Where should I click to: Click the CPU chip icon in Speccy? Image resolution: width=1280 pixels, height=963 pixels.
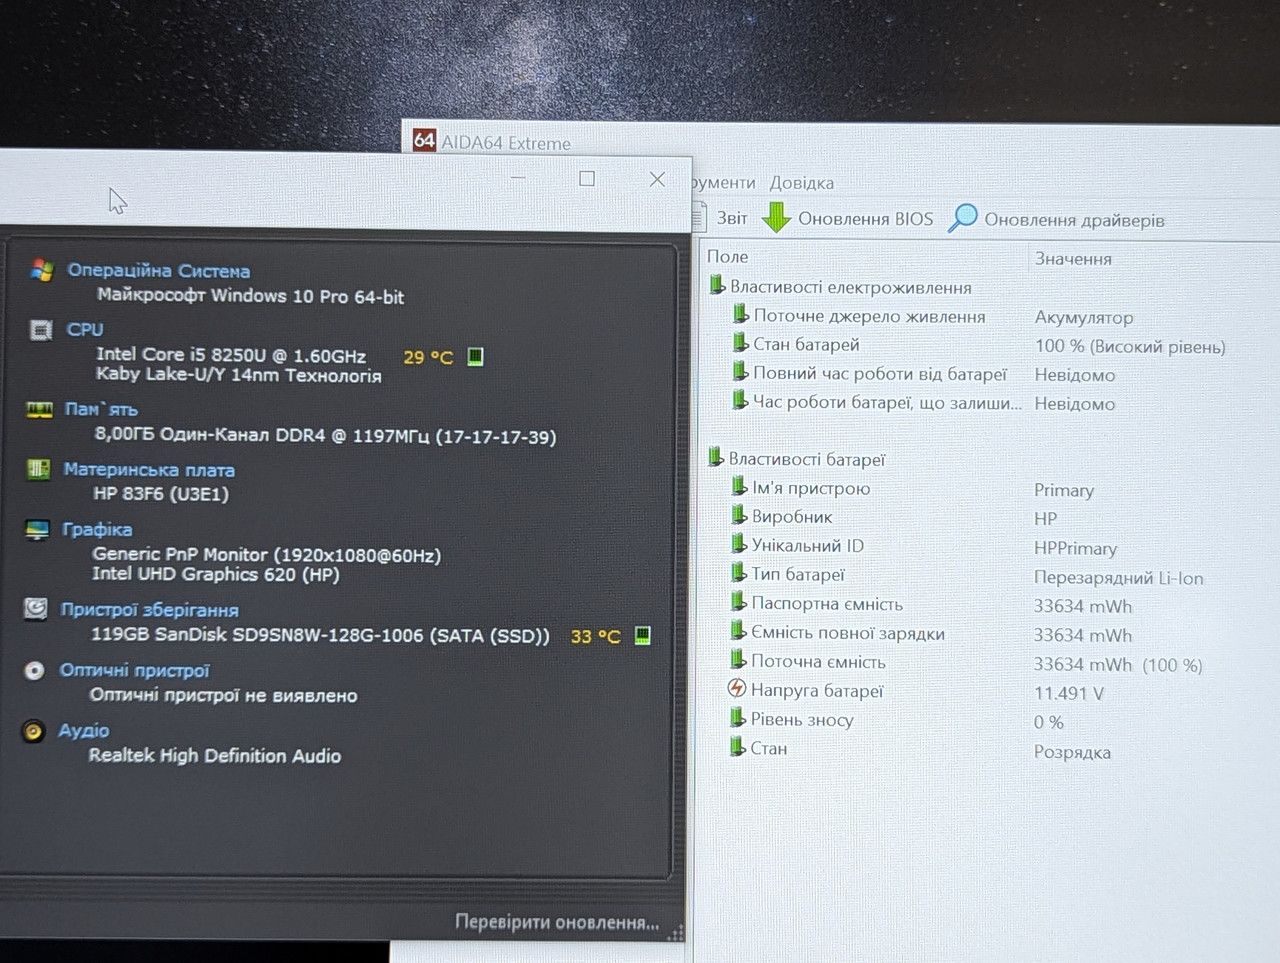[41, 330]
